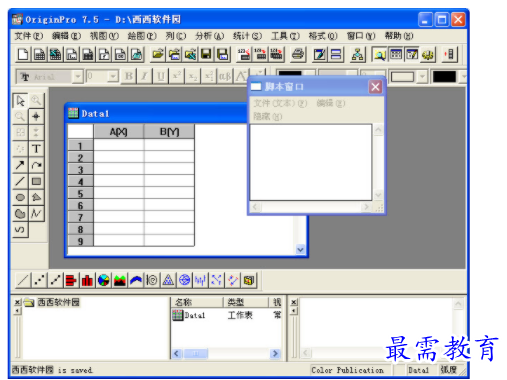Click the 类型 column header

(x=246, y=302)
